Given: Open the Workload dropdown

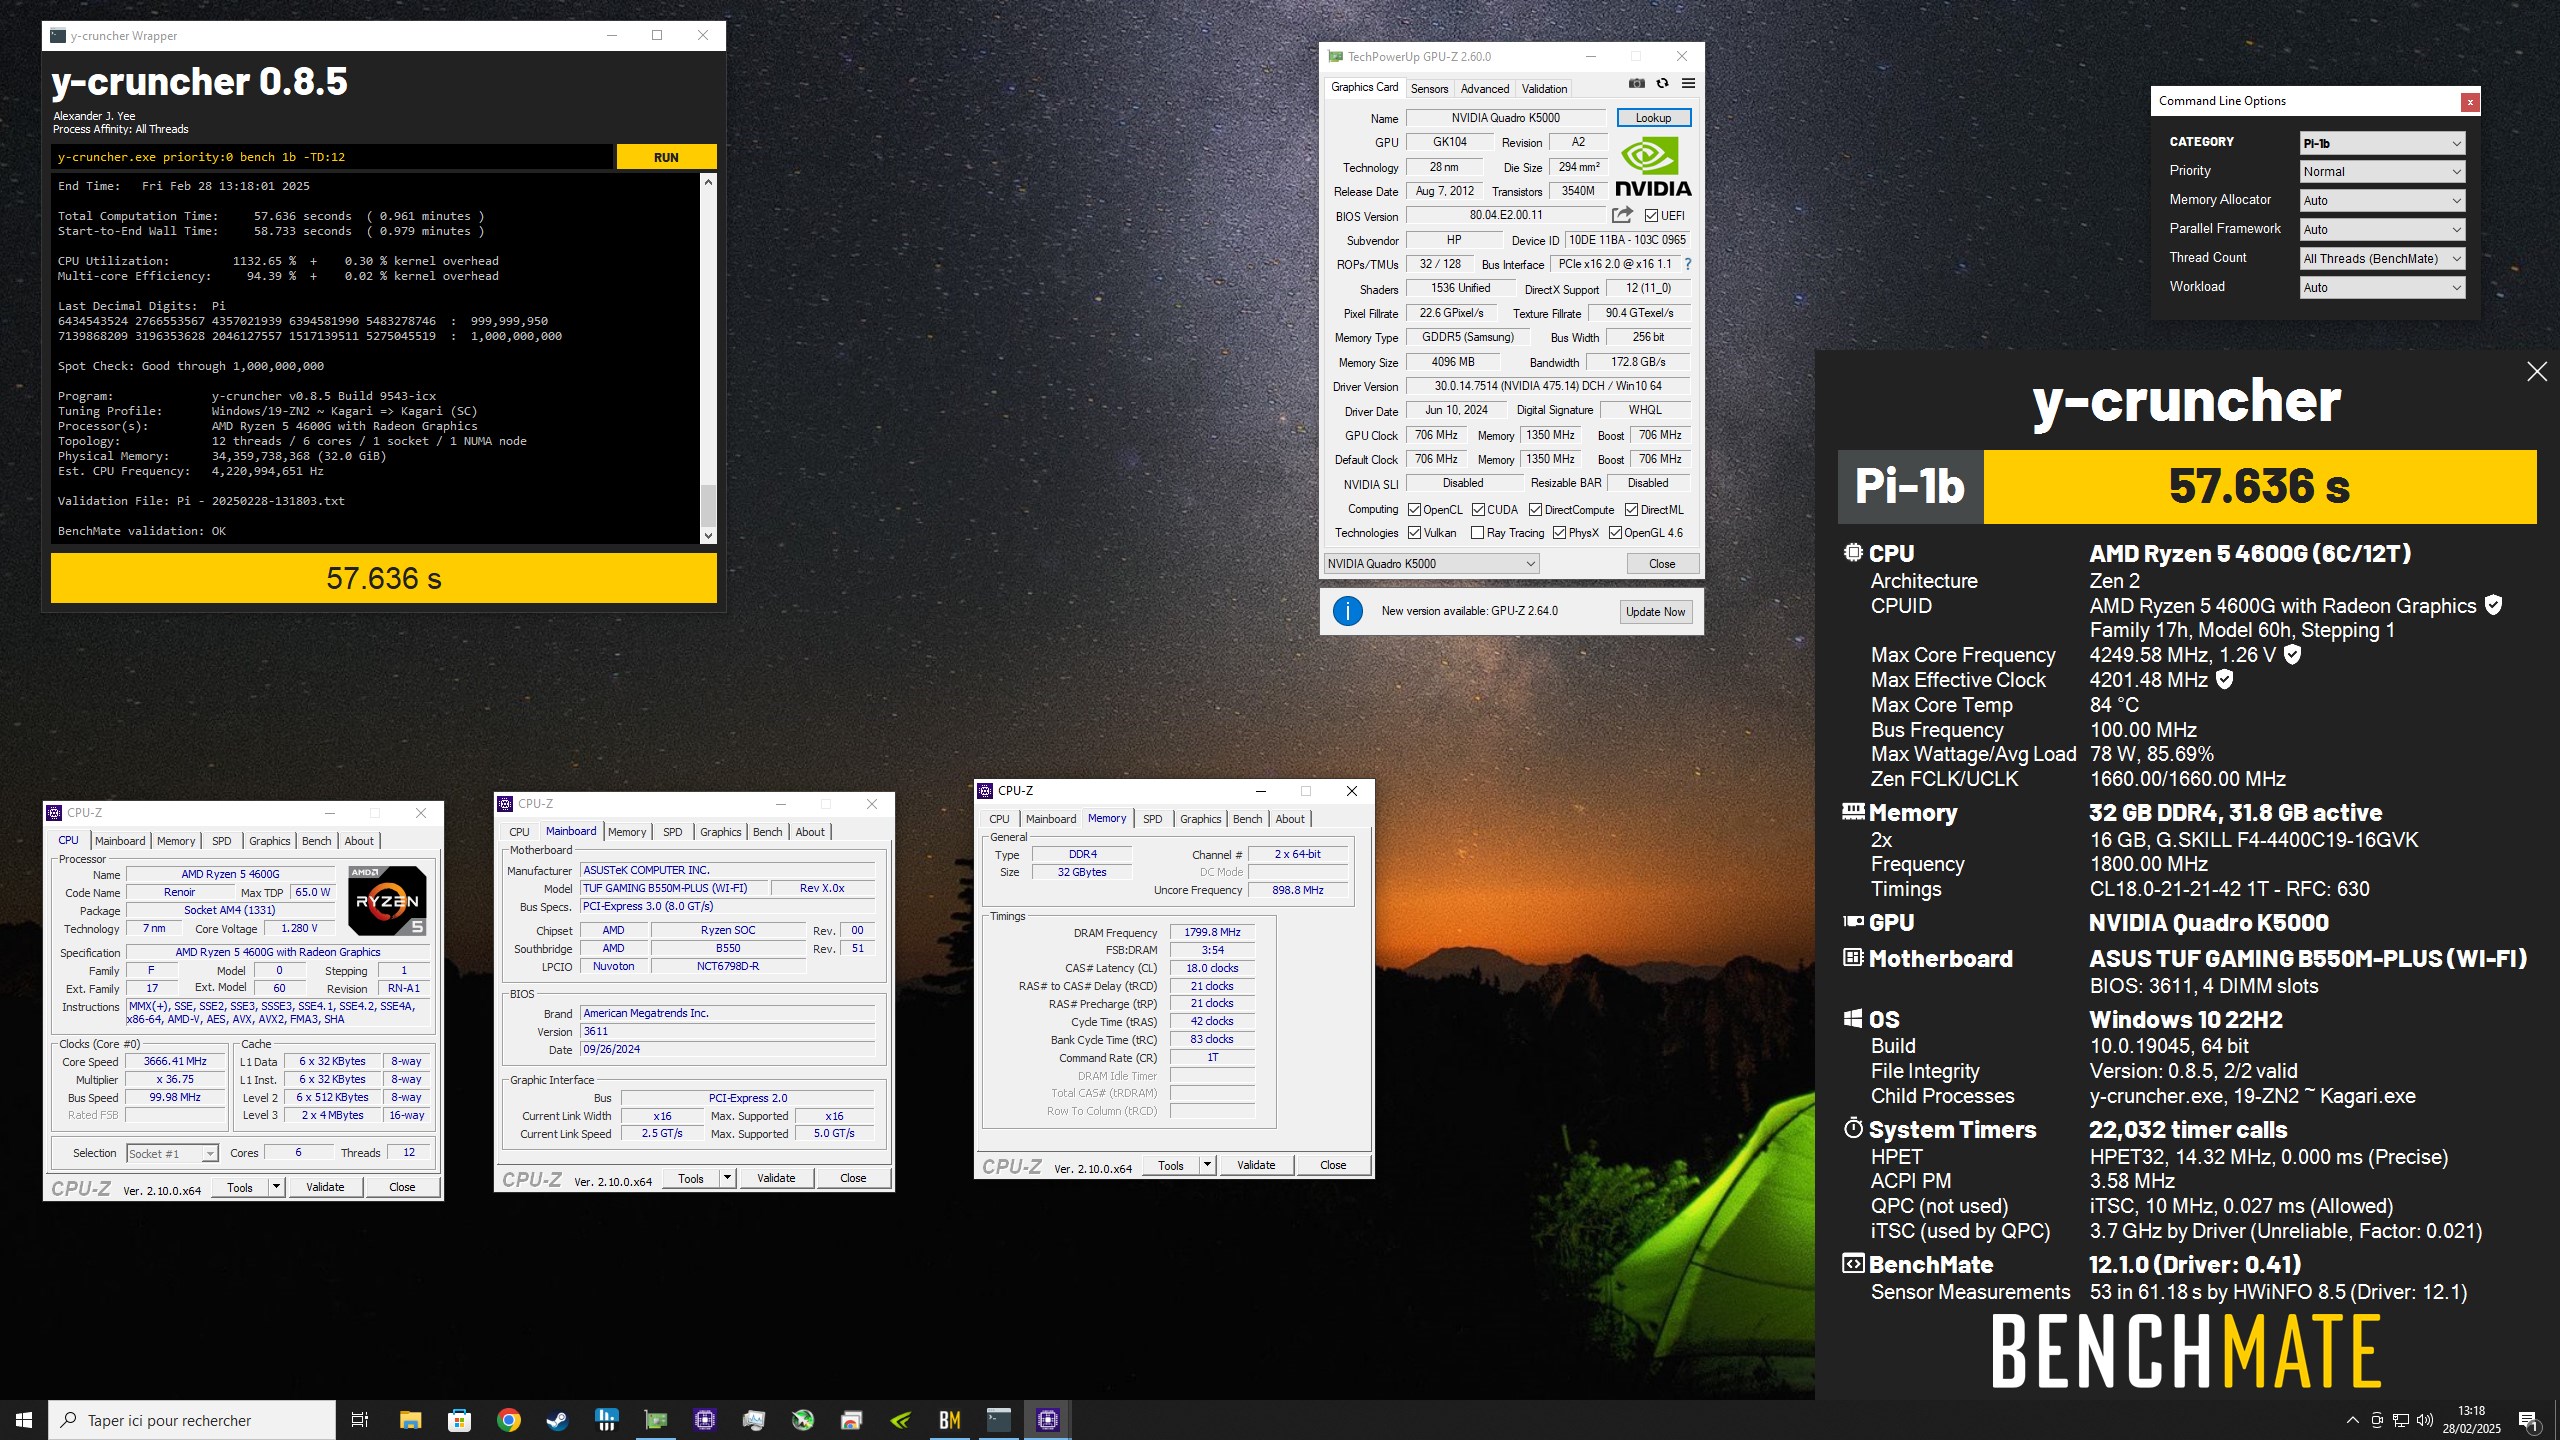Looking at the screenshot, I should pos(2382,288).
